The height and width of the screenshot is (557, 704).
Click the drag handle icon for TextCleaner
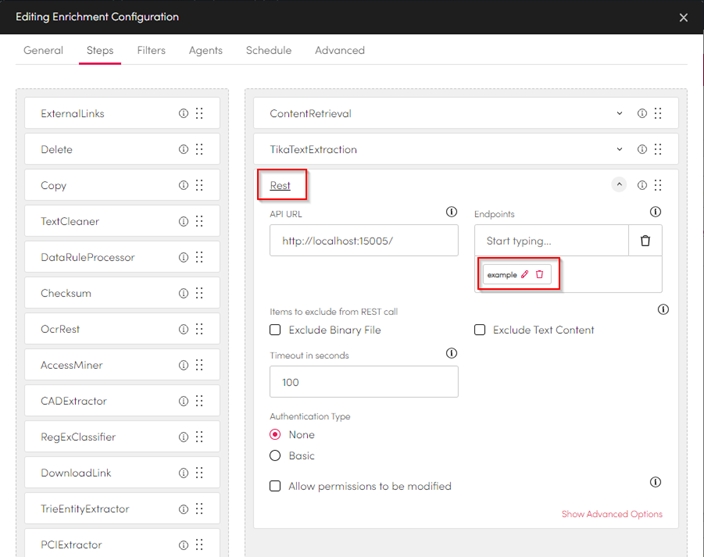199,222
